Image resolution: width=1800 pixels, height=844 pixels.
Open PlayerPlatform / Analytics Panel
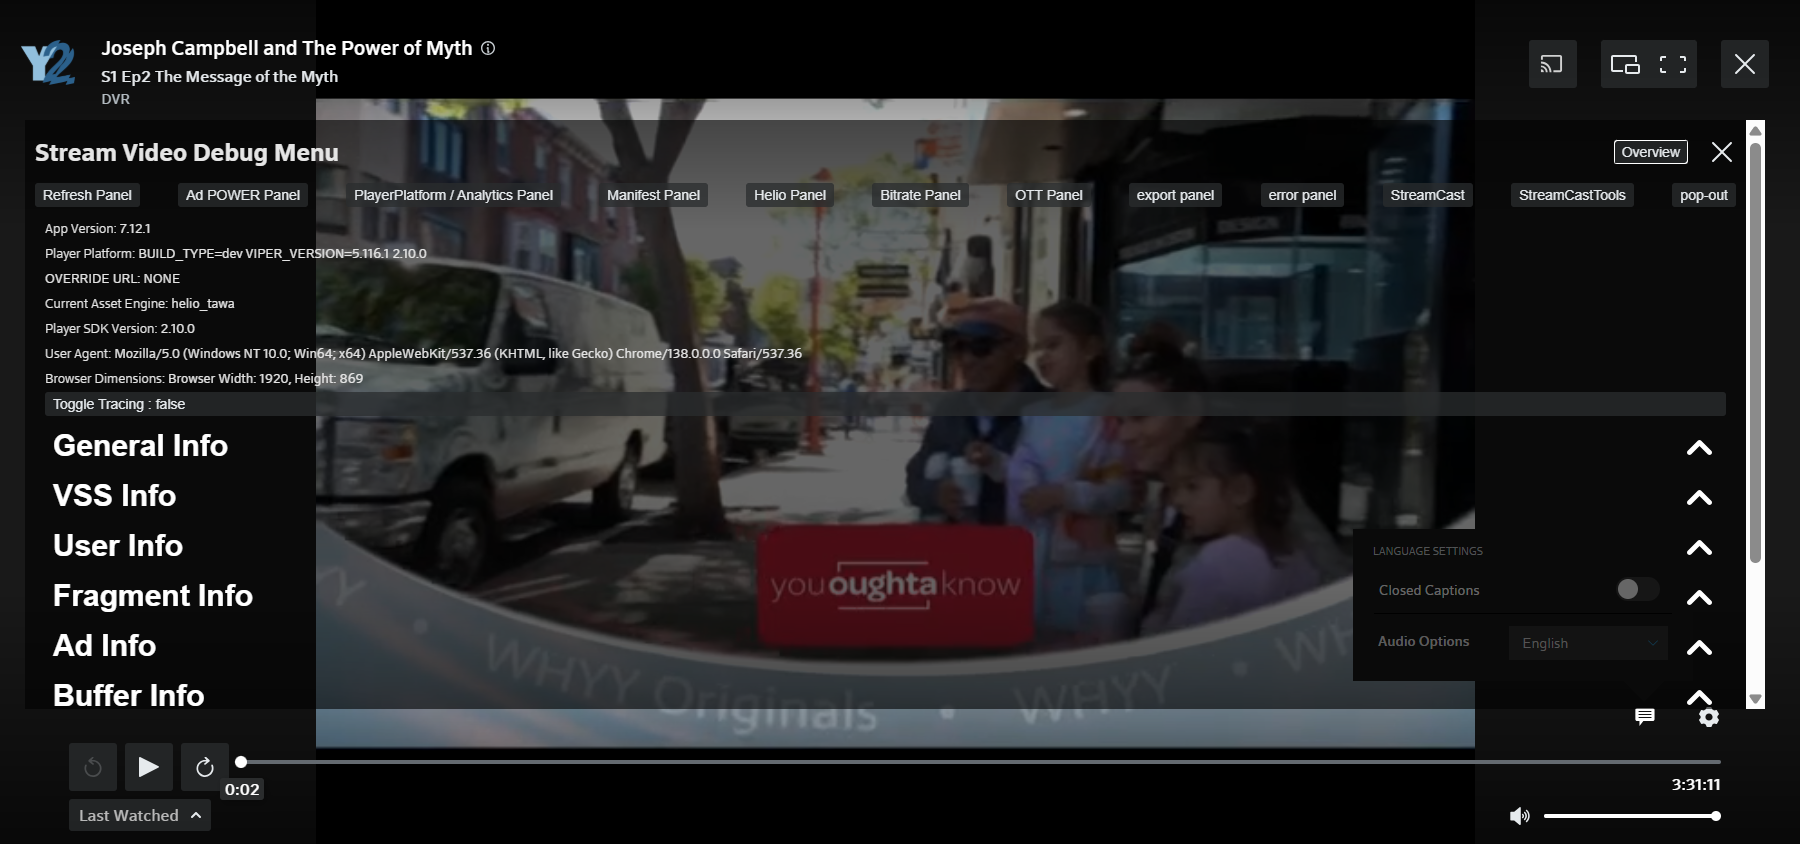[453, 195]
